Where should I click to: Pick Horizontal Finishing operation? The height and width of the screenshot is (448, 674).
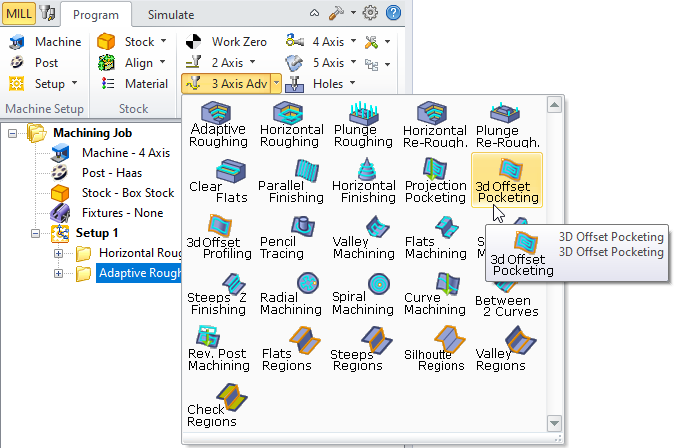click(364, 181)
